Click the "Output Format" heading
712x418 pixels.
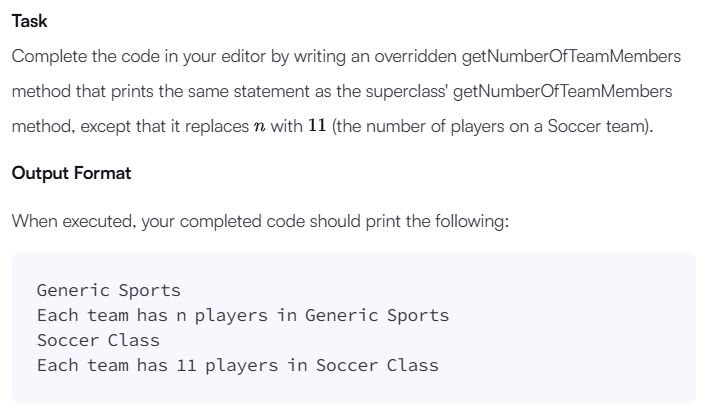[x=71, y=173]
